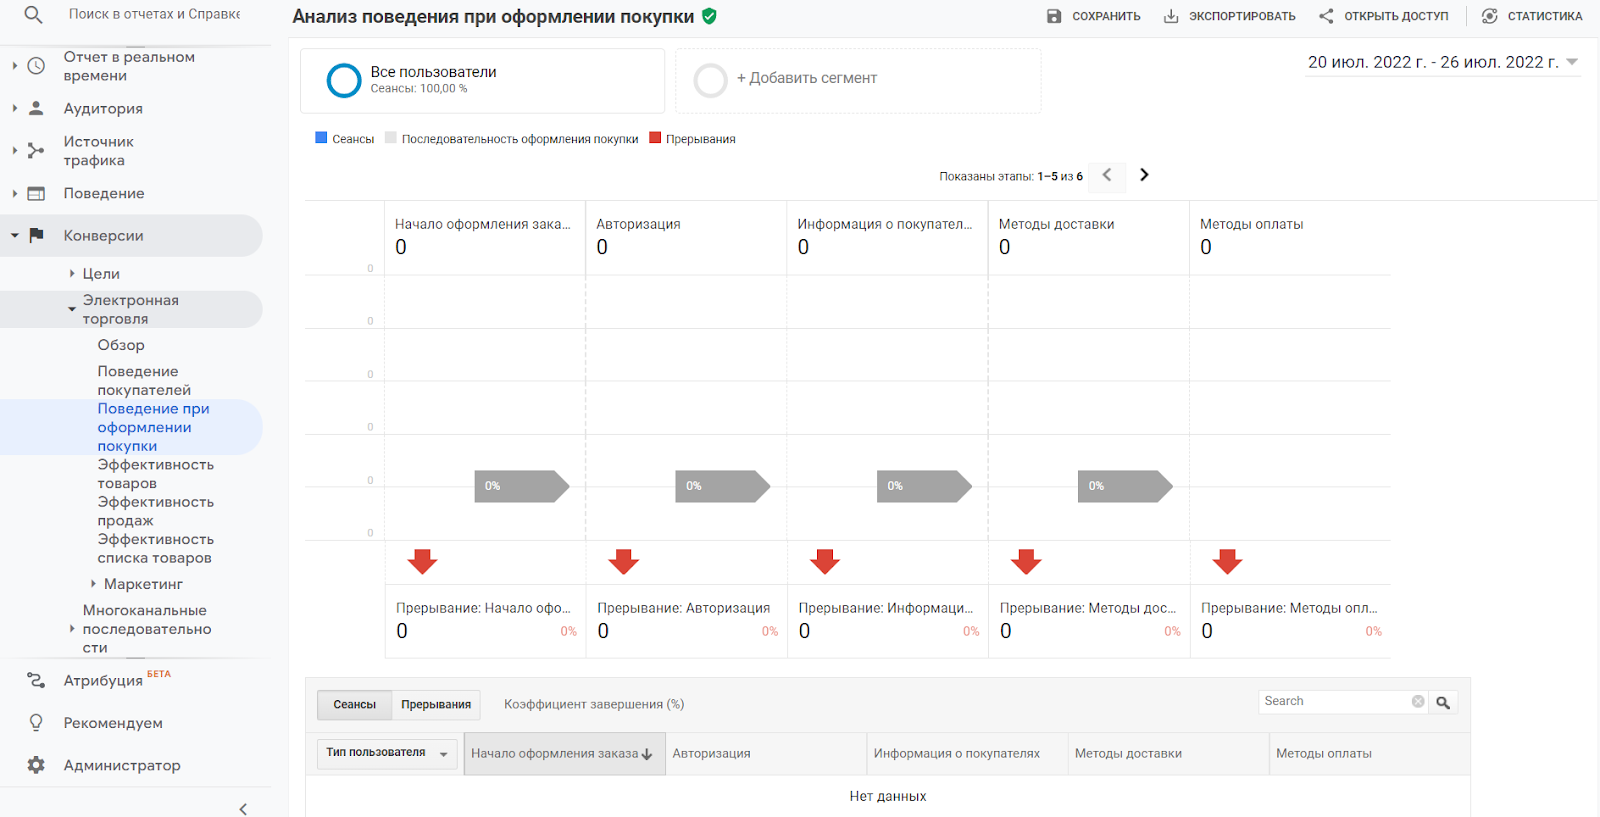
Task: Click the Conversions flag icon
Action: (36, 235)
